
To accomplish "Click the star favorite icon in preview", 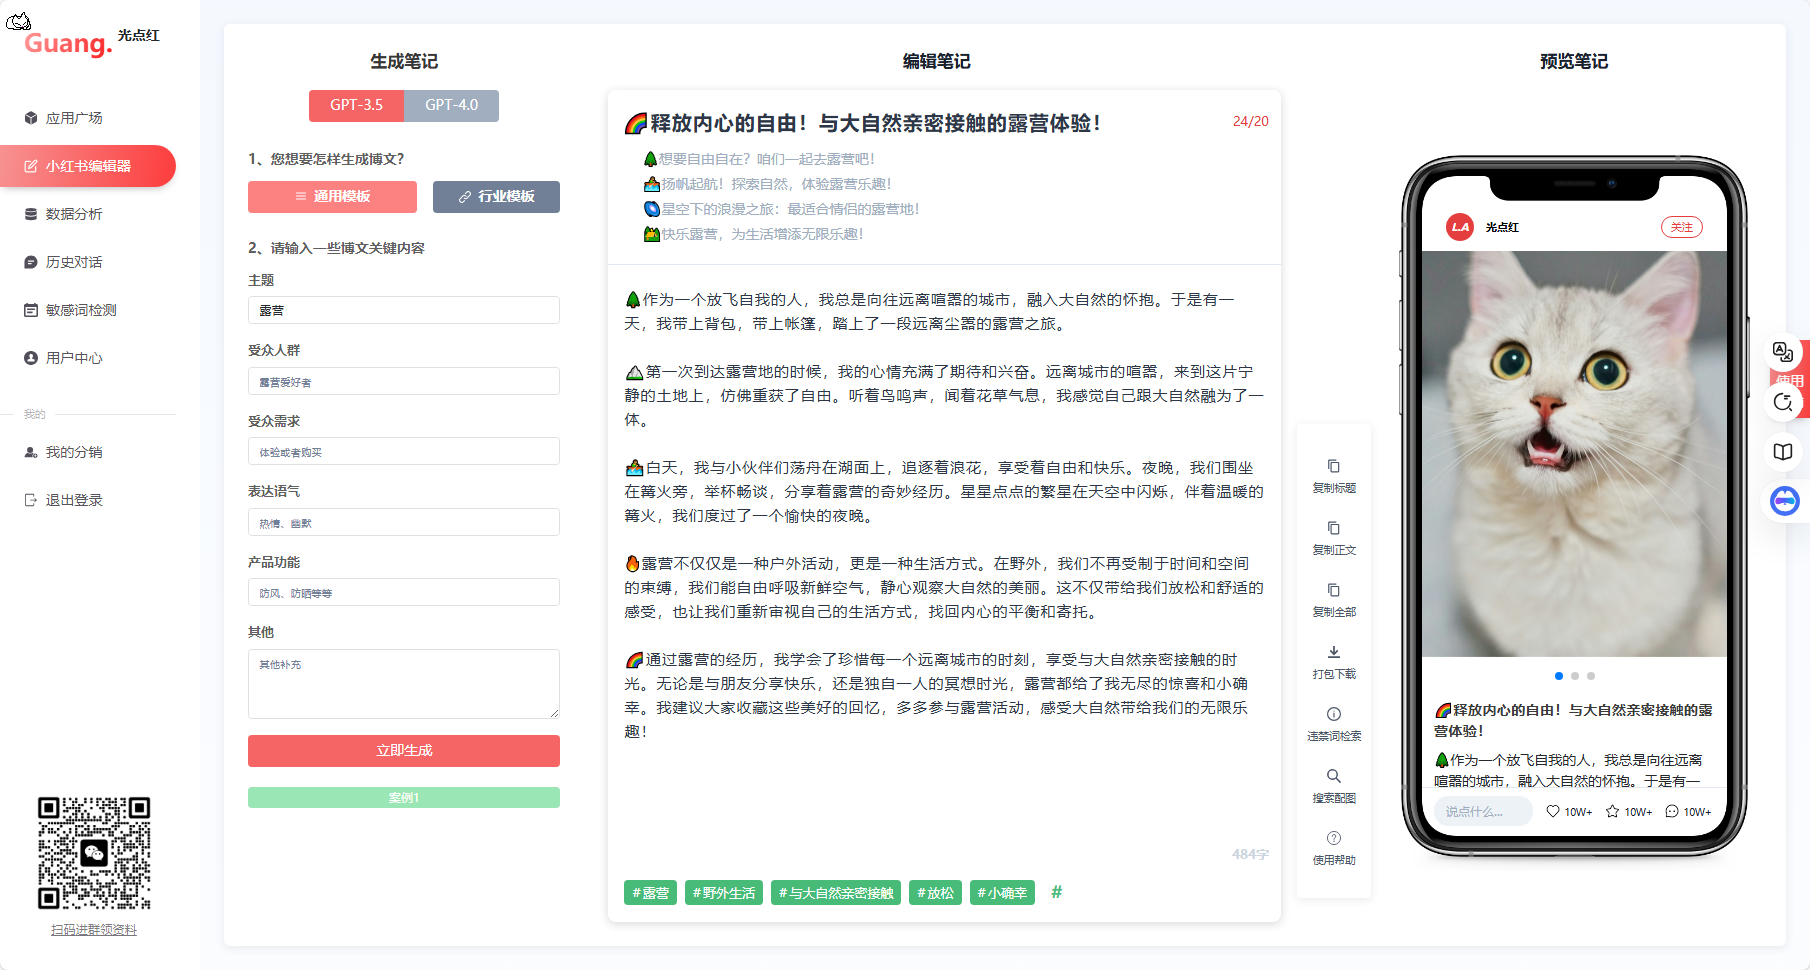I will (1612, 811).
